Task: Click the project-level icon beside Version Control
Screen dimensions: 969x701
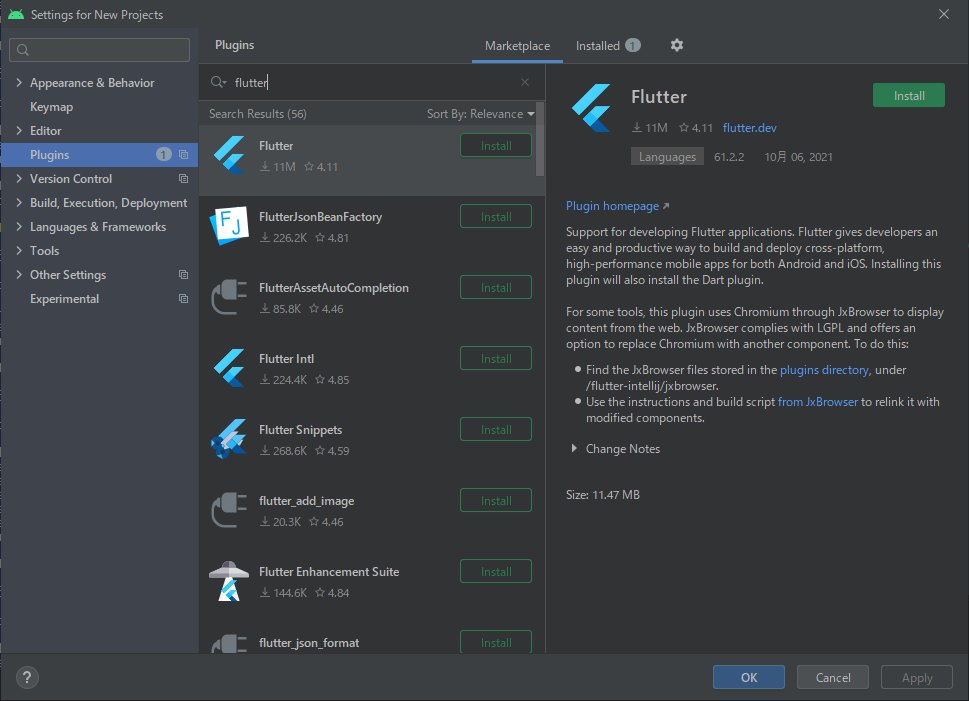Action: pyautogui.click(x=184, y=179)
